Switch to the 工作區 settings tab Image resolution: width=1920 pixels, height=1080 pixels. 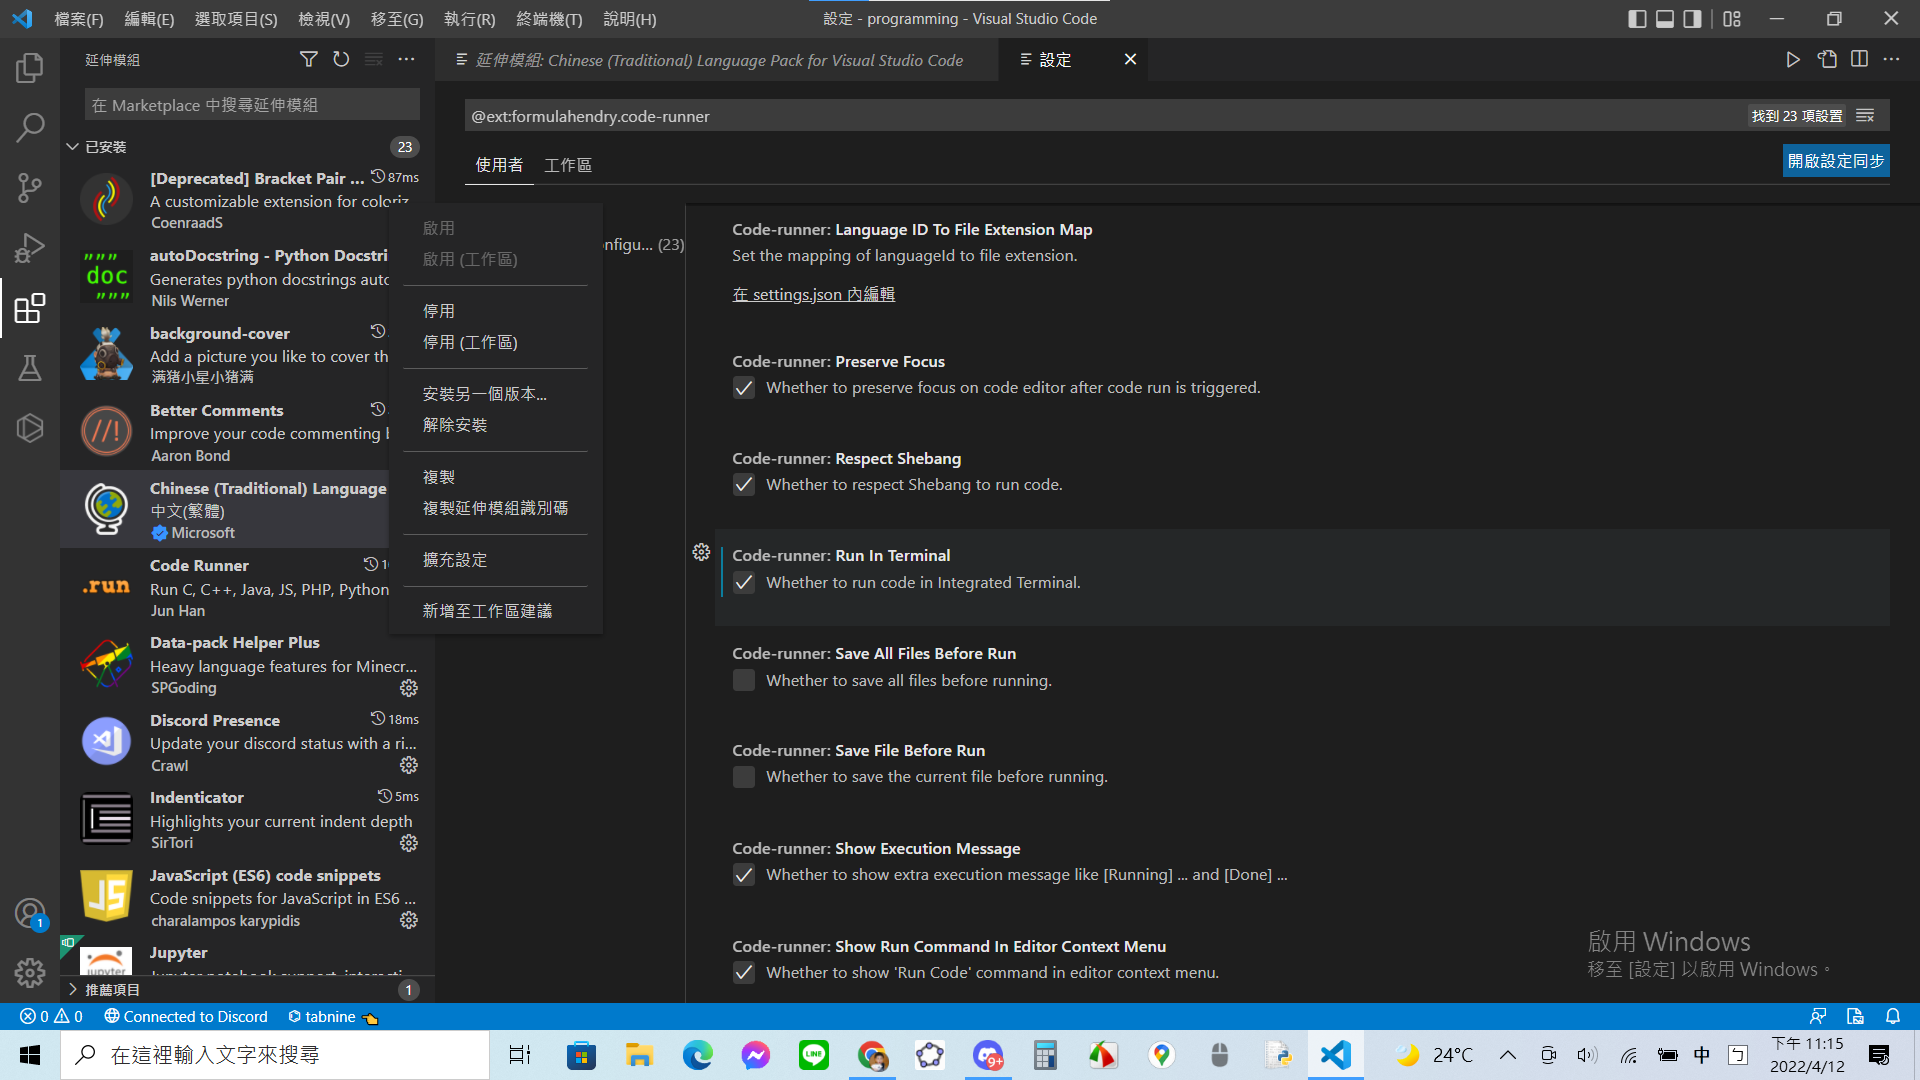click(x=567, y=165)
